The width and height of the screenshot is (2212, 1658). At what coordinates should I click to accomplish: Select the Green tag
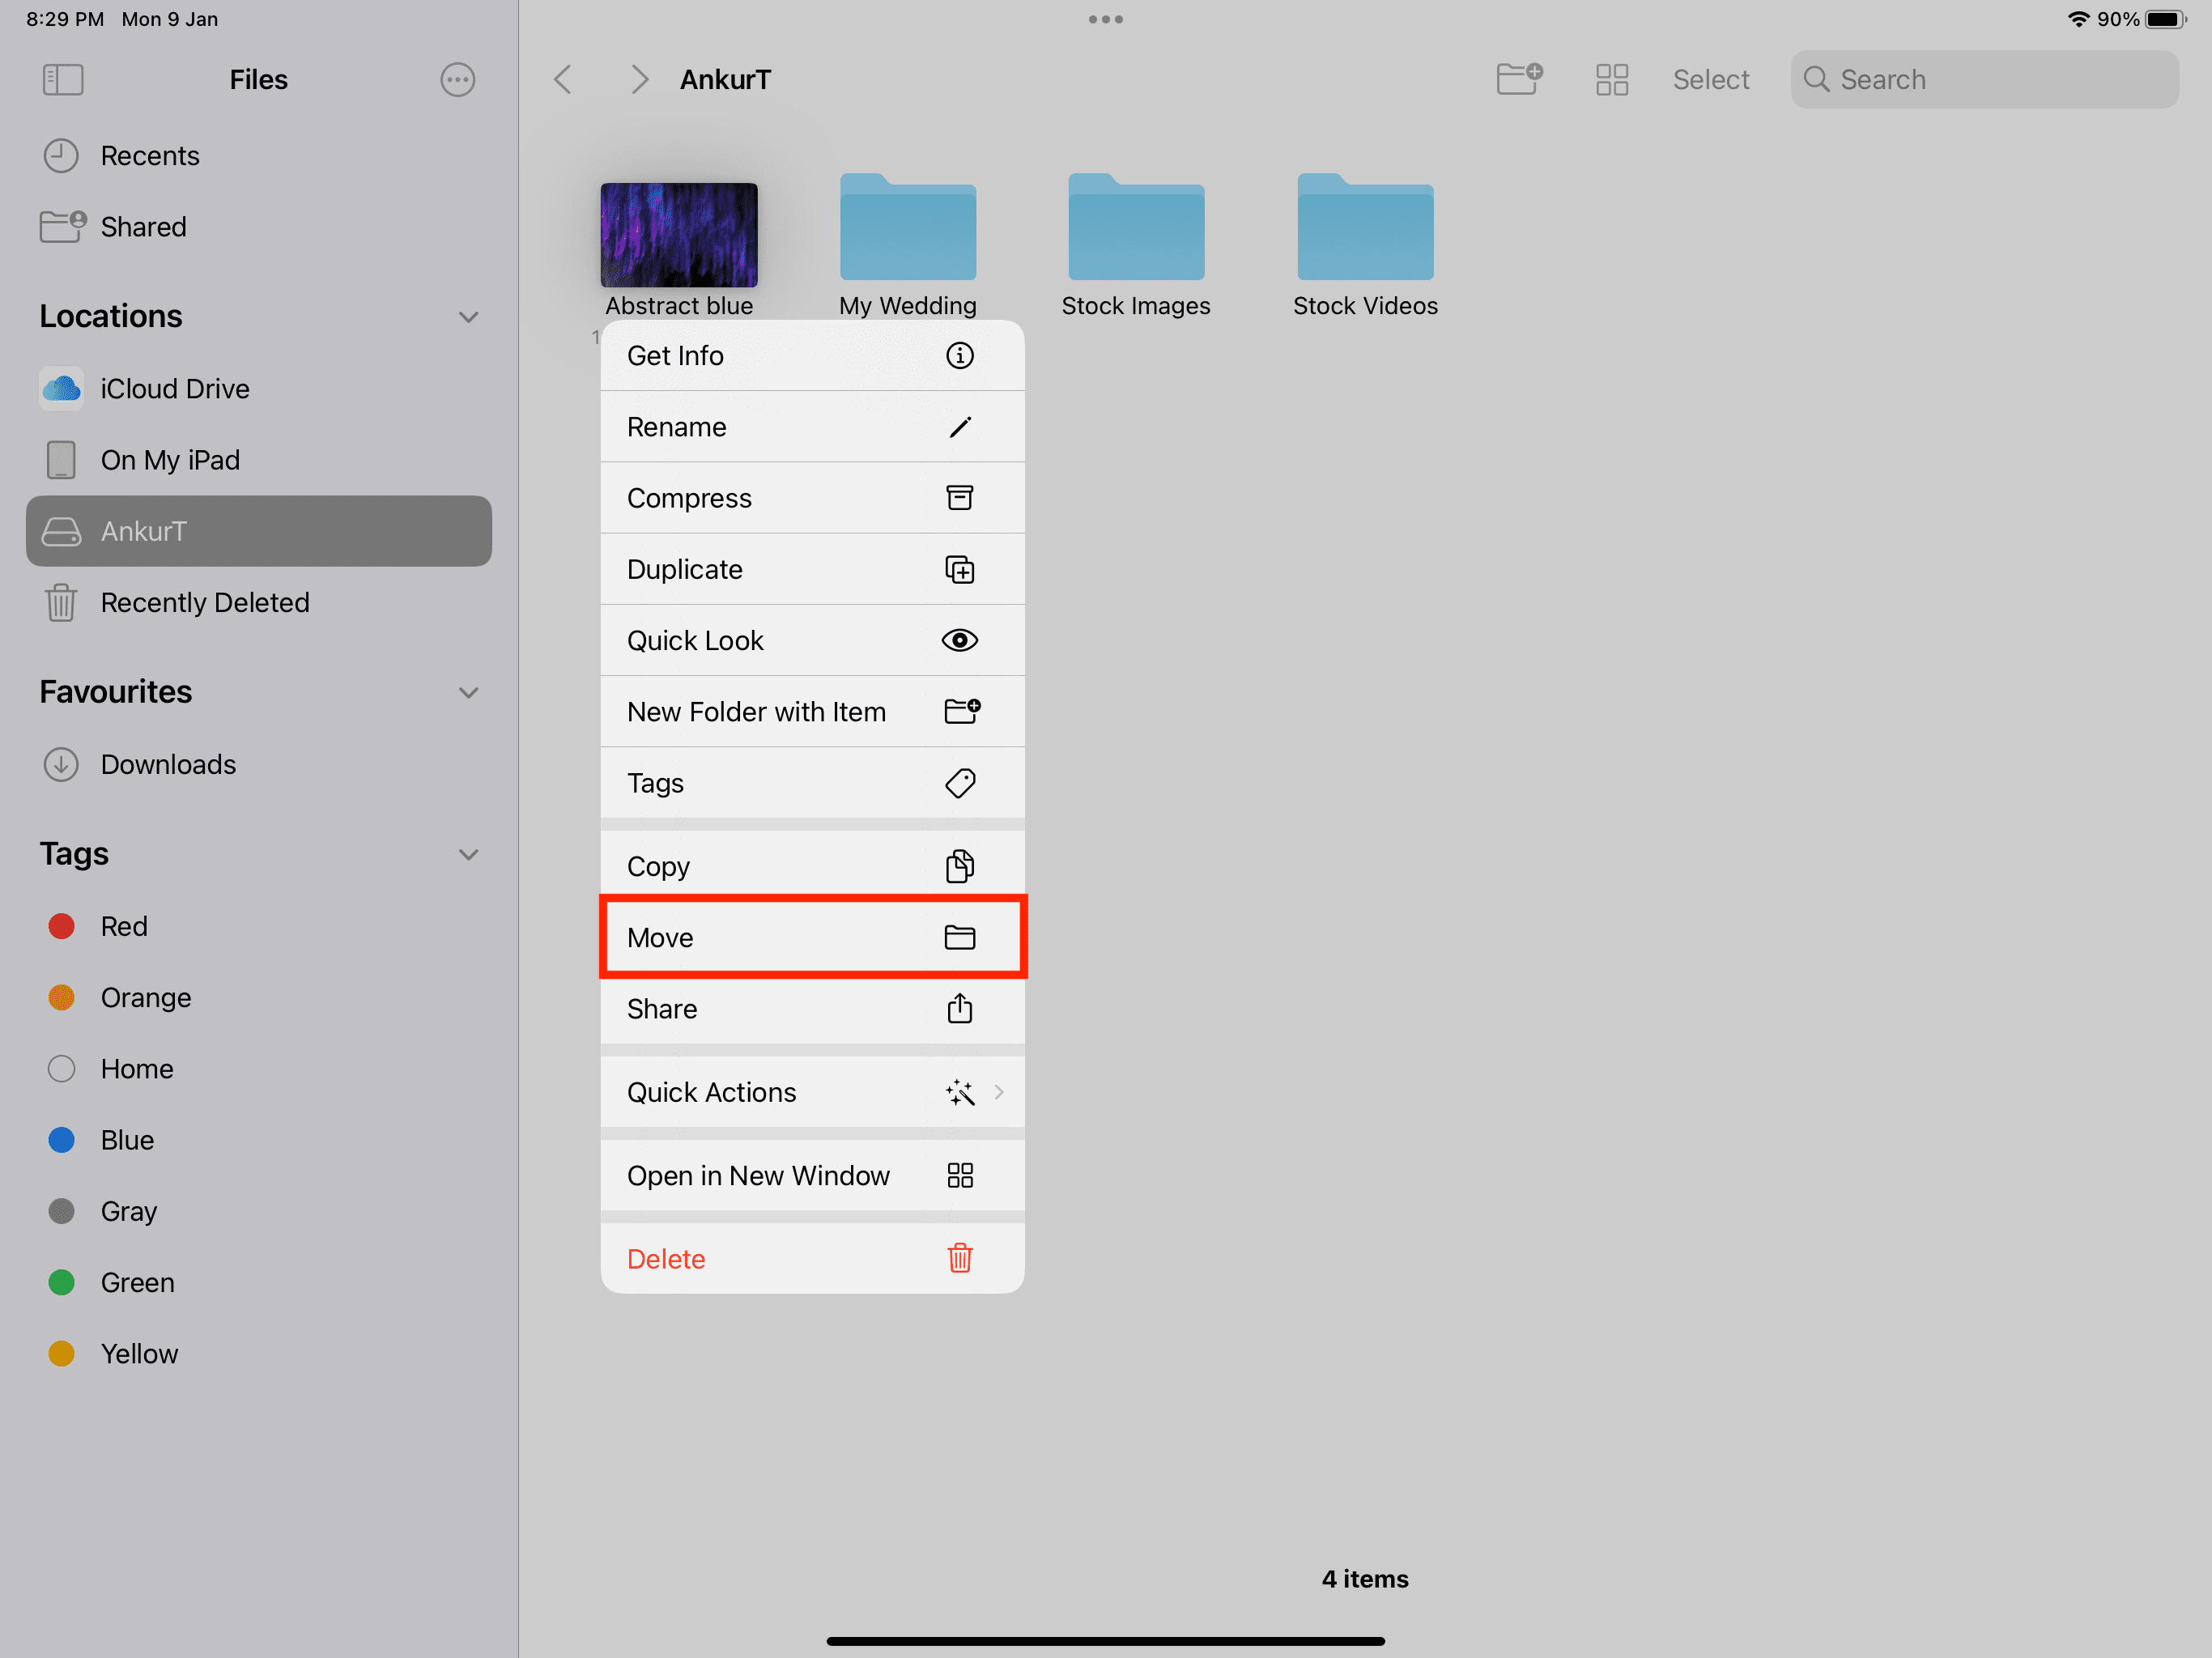[259, 1283]
